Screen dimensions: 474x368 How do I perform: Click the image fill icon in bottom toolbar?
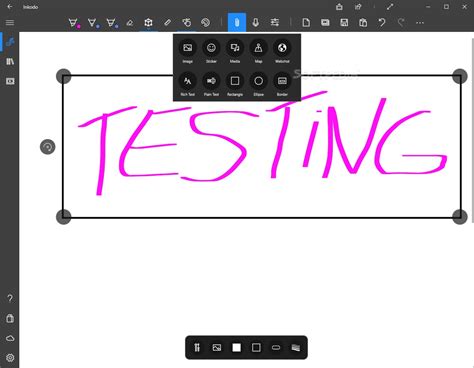pos(217,348)
